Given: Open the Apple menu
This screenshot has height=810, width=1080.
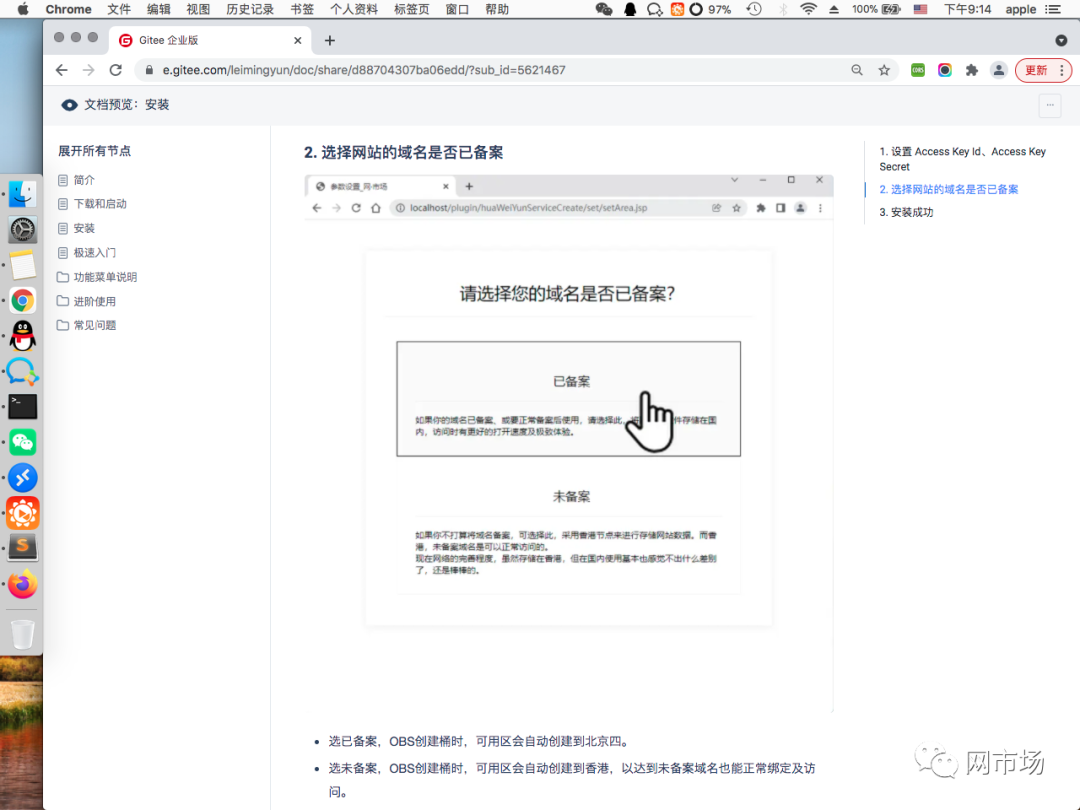Looking at the screenshot, I should click(x=23, y=9).
